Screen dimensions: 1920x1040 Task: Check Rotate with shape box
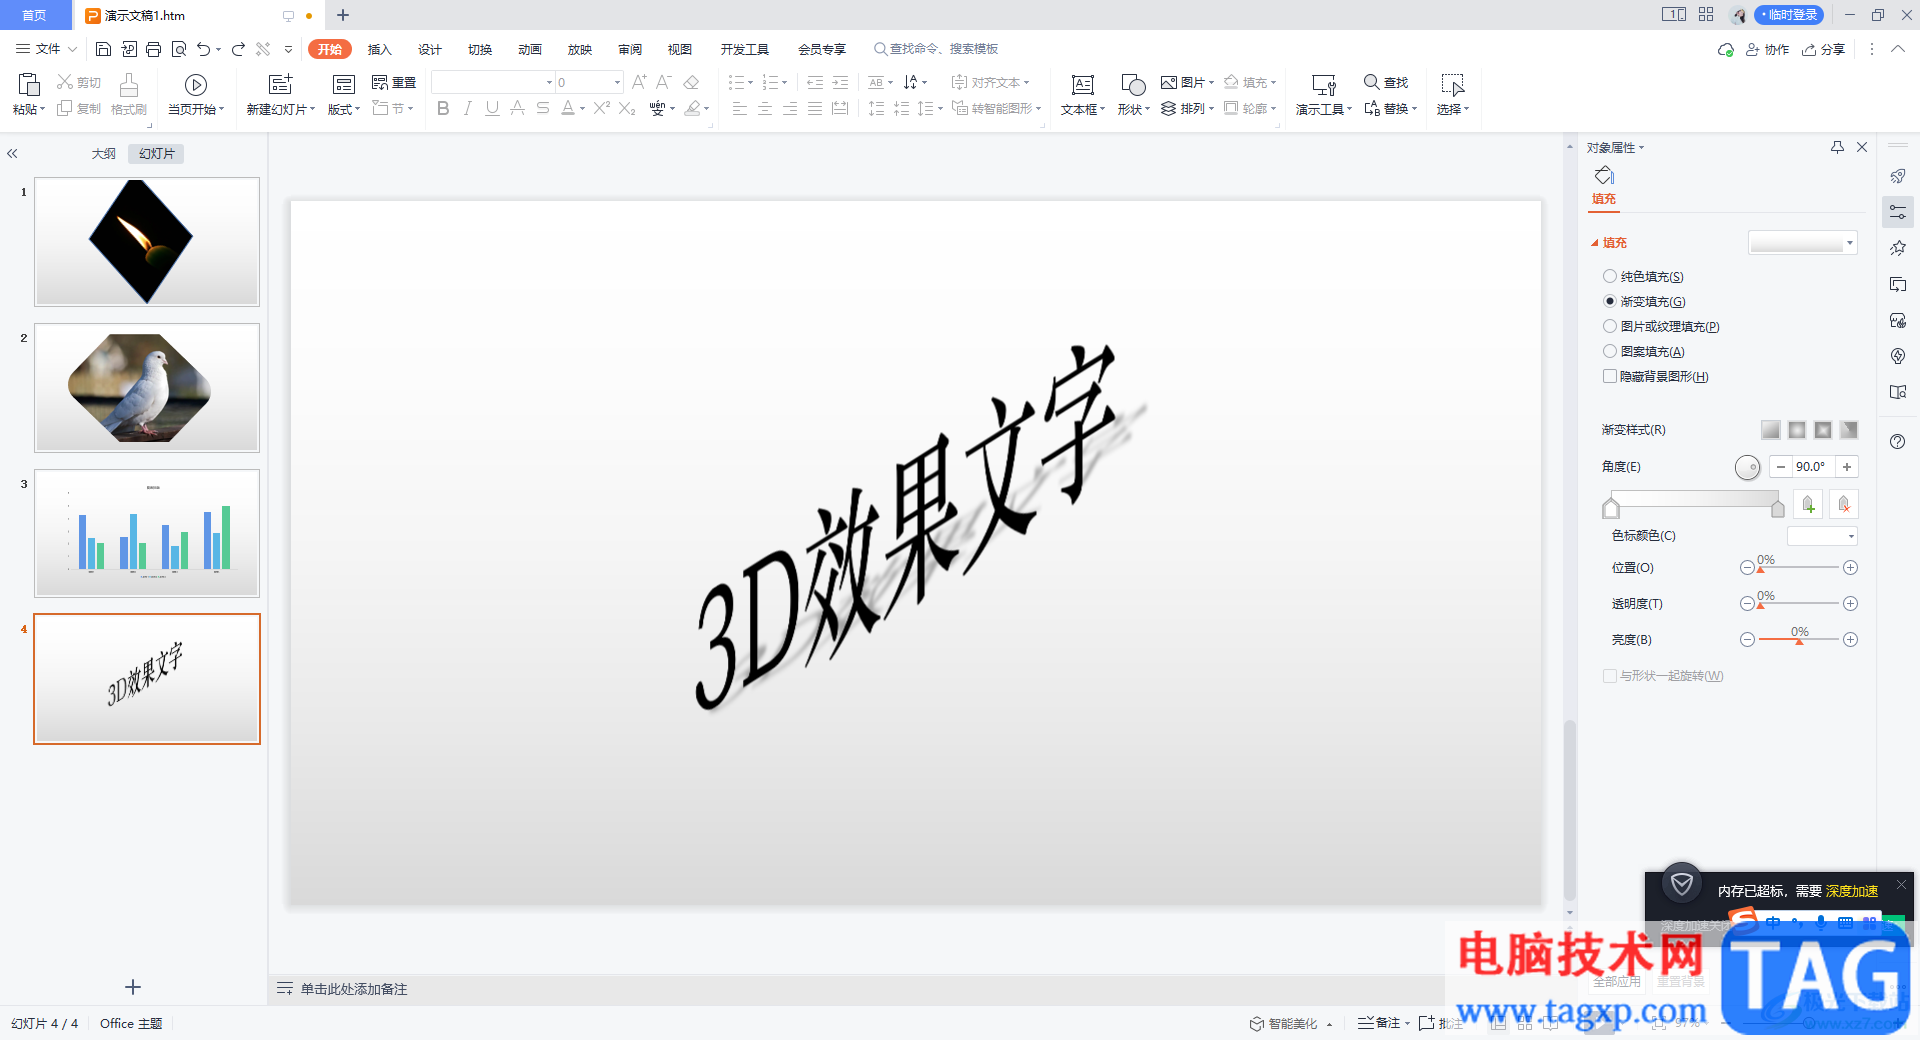(1610, 676)
